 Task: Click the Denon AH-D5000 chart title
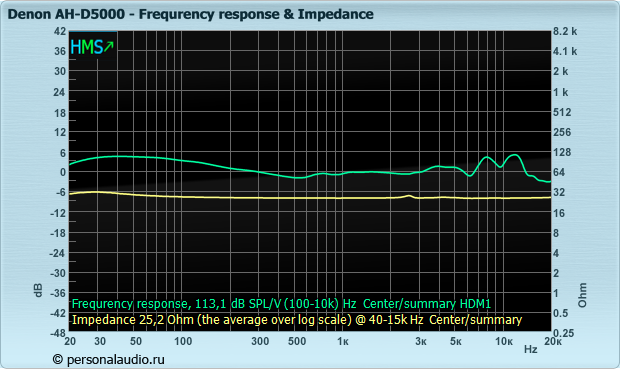click(190, 14)
